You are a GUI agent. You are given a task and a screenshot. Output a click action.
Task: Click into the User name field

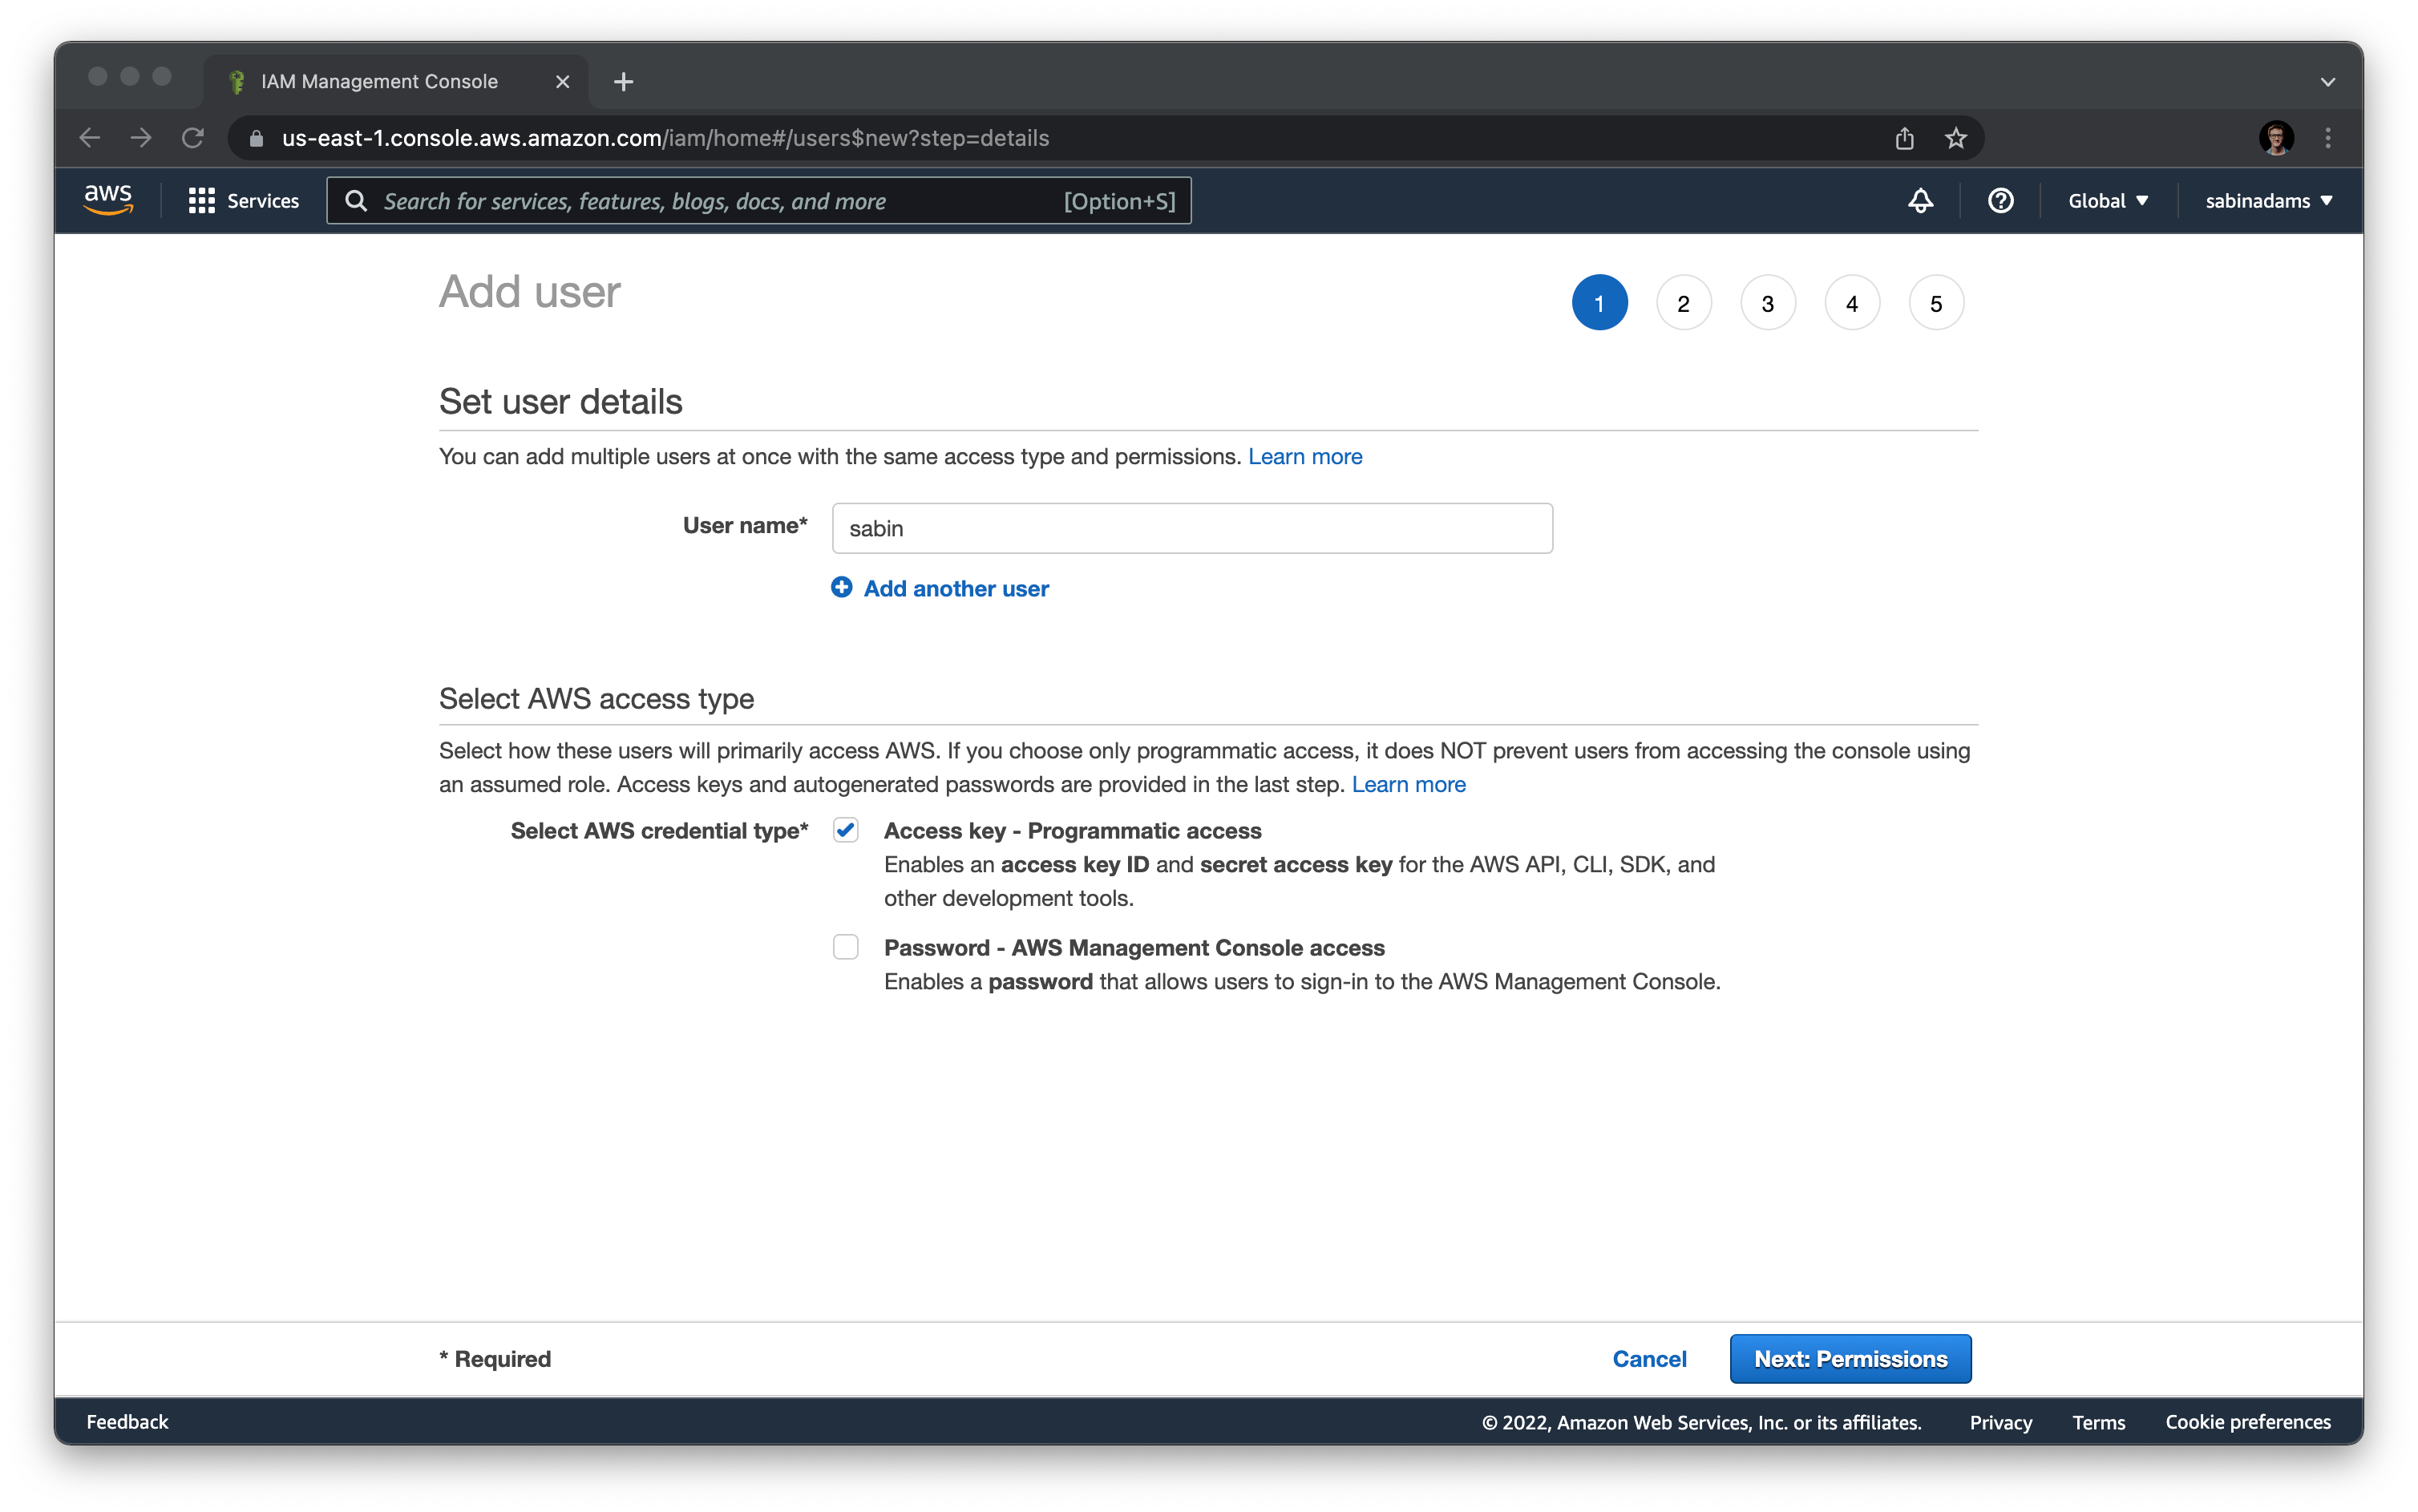coord(1191,528)
